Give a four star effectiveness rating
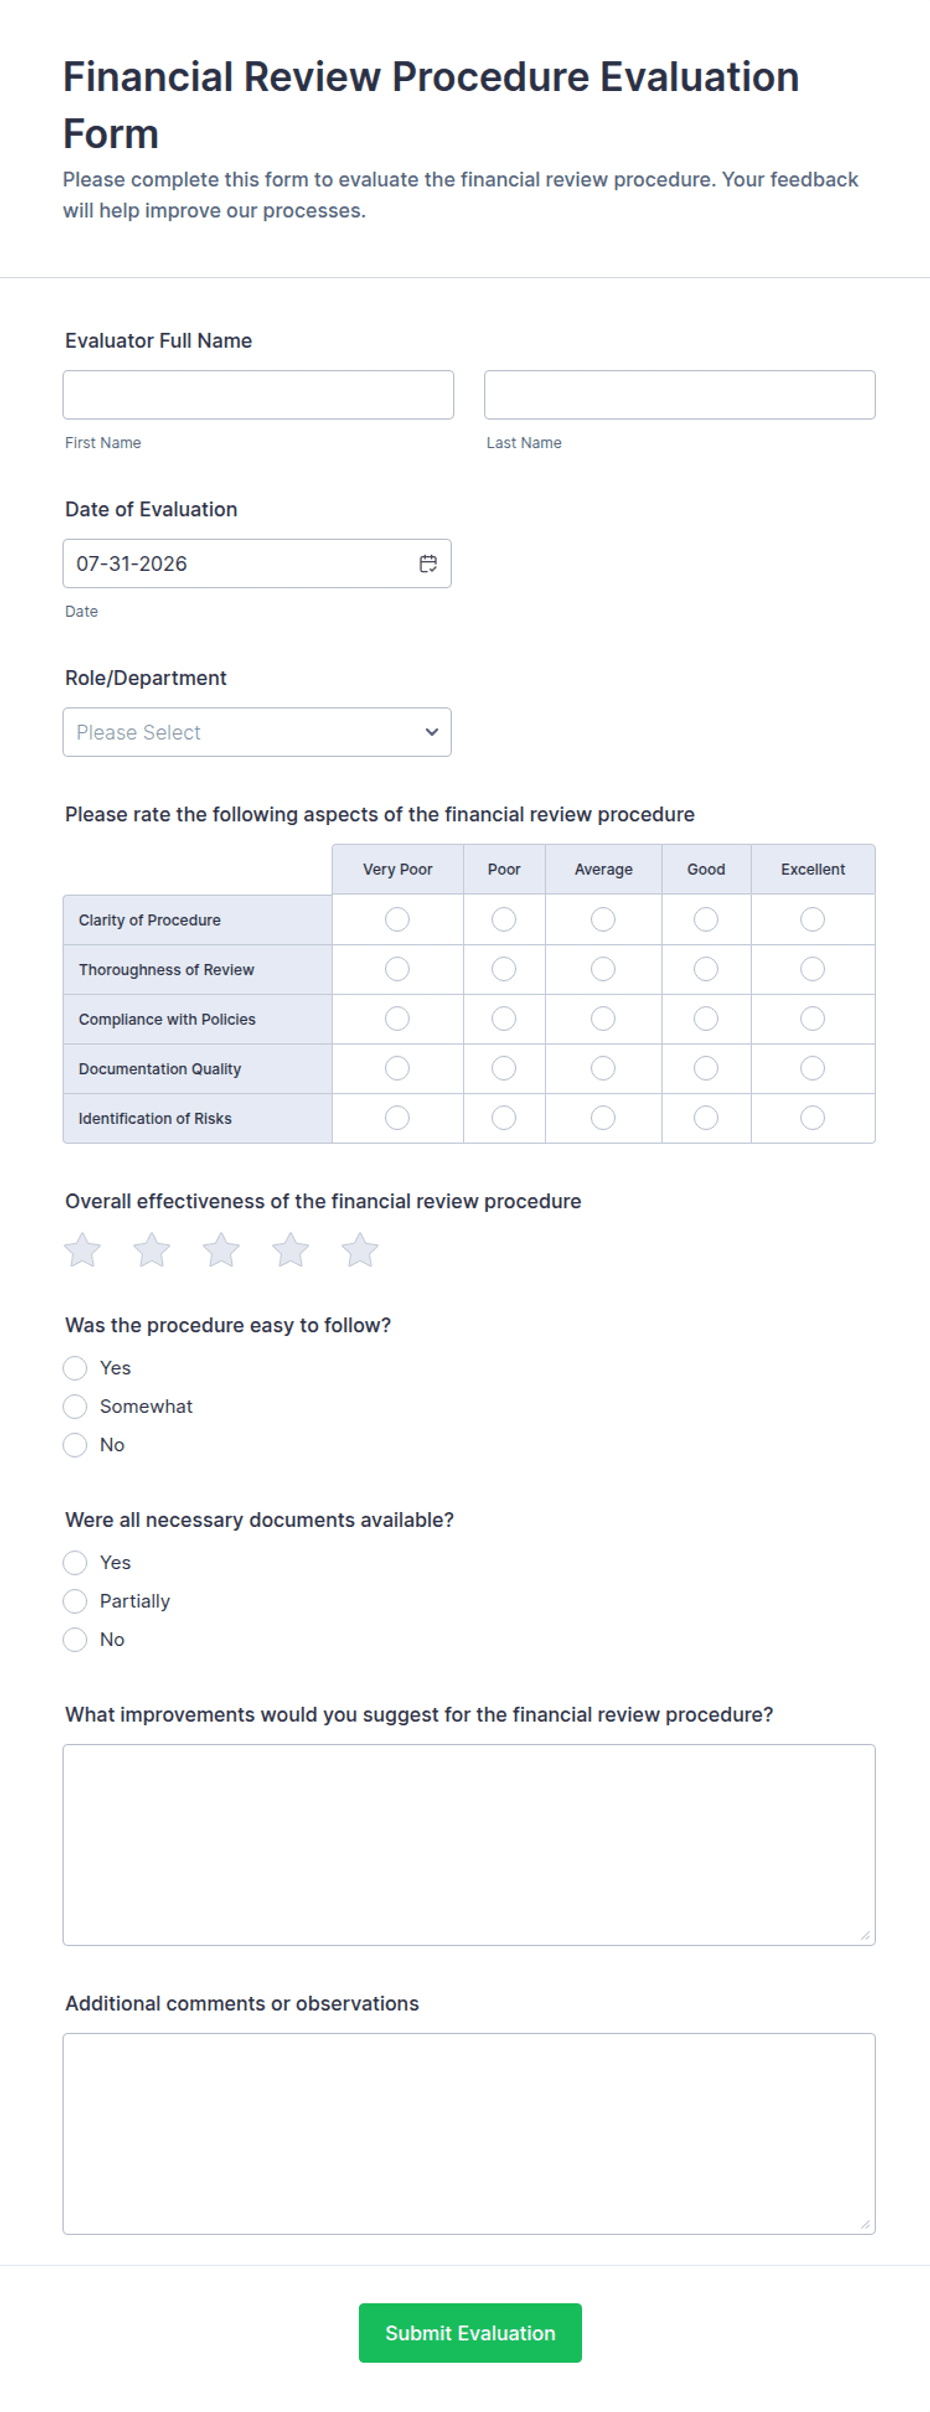930x2412 pixels. [x=291, y=1250]
